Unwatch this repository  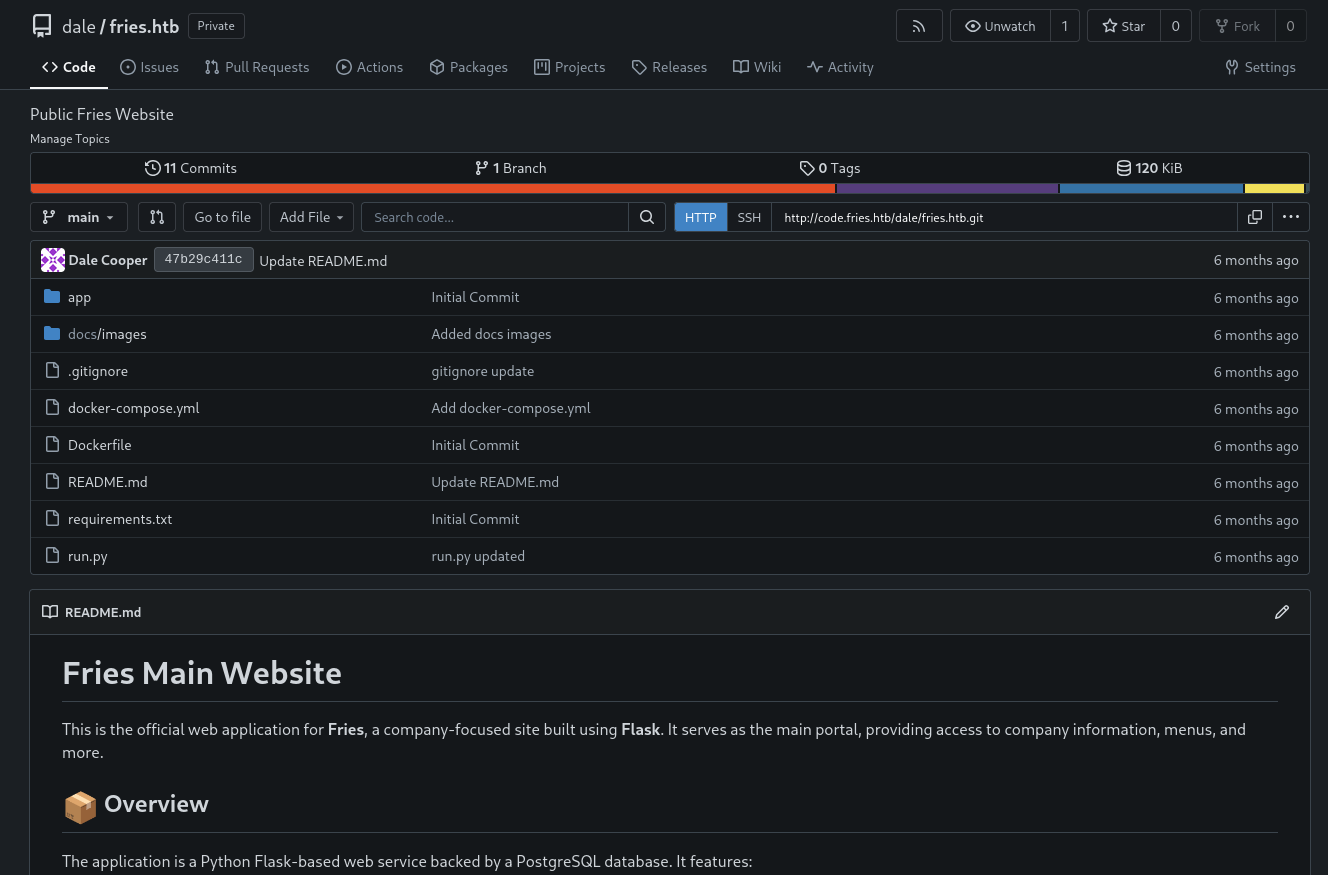(x=1000, y=26)
